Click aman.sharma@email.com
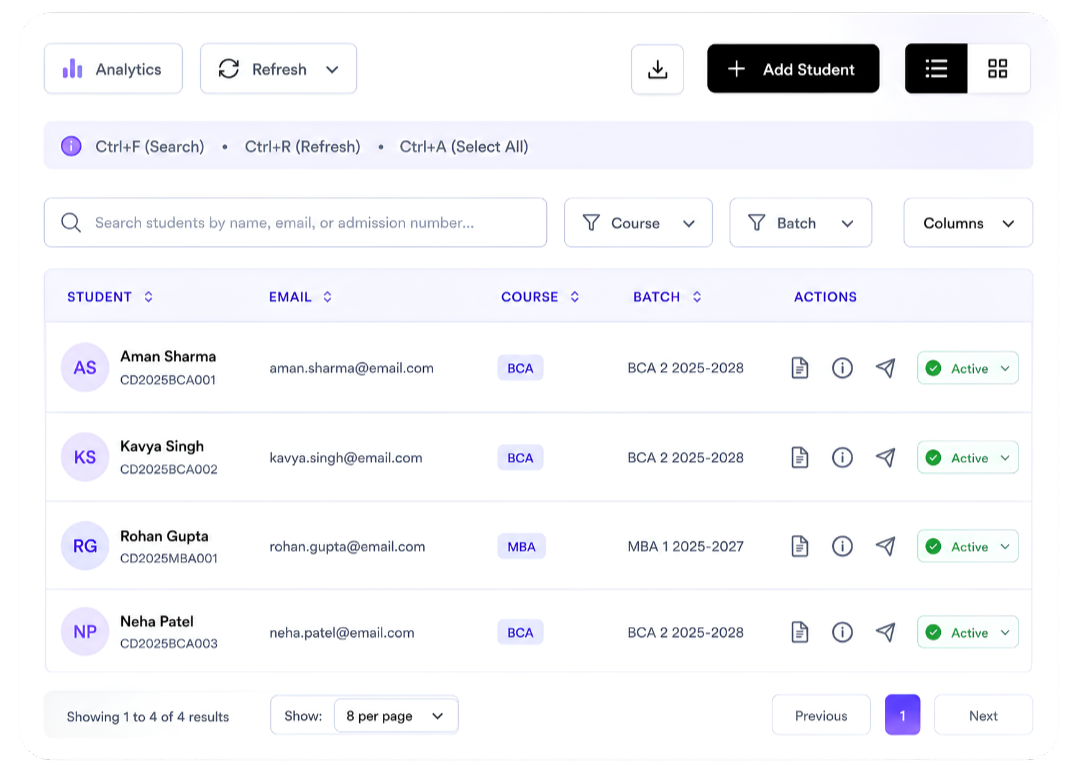1080x771 pixels. 351,368
